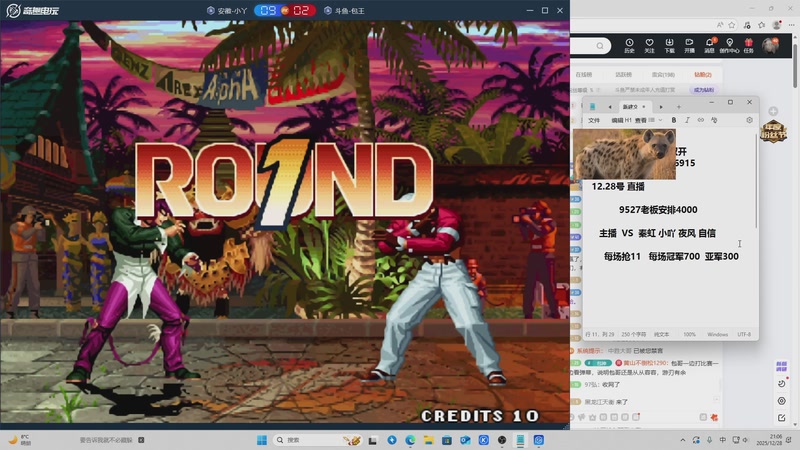Click the tab scroll left arrow in notepad
800x450 pixels.
point(610,107)
